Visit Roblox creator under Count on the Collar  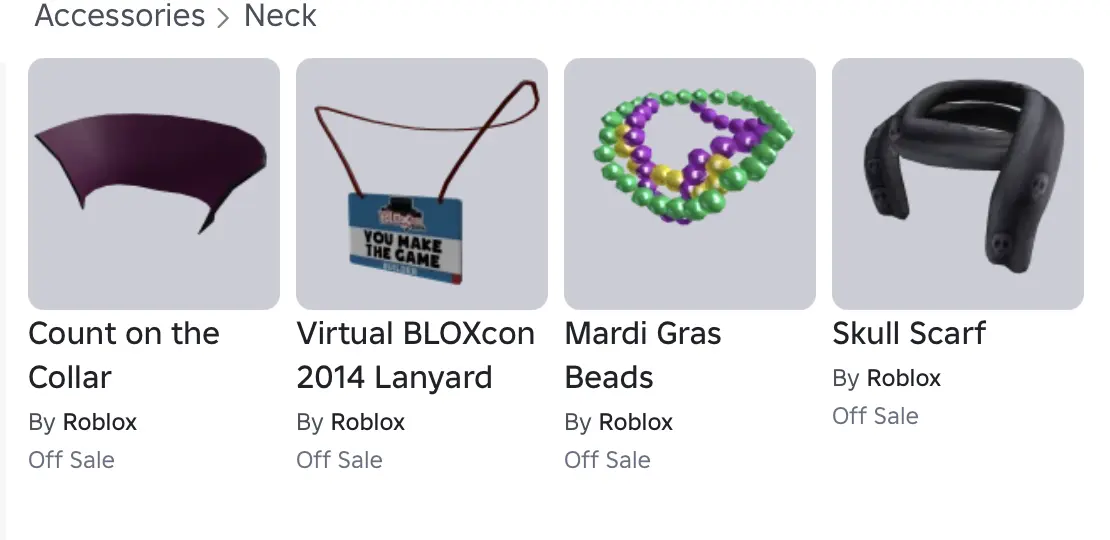[100, 423]
